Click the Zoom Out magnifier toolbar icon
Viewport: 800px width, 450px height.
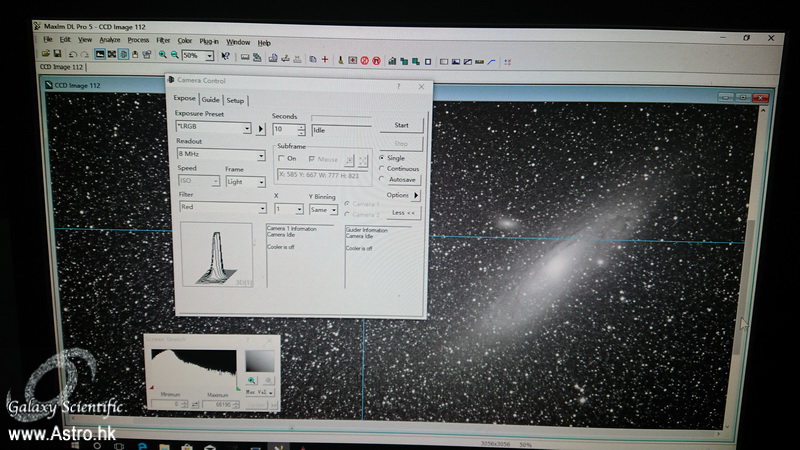pyautogui.click(x=174, y=56)
